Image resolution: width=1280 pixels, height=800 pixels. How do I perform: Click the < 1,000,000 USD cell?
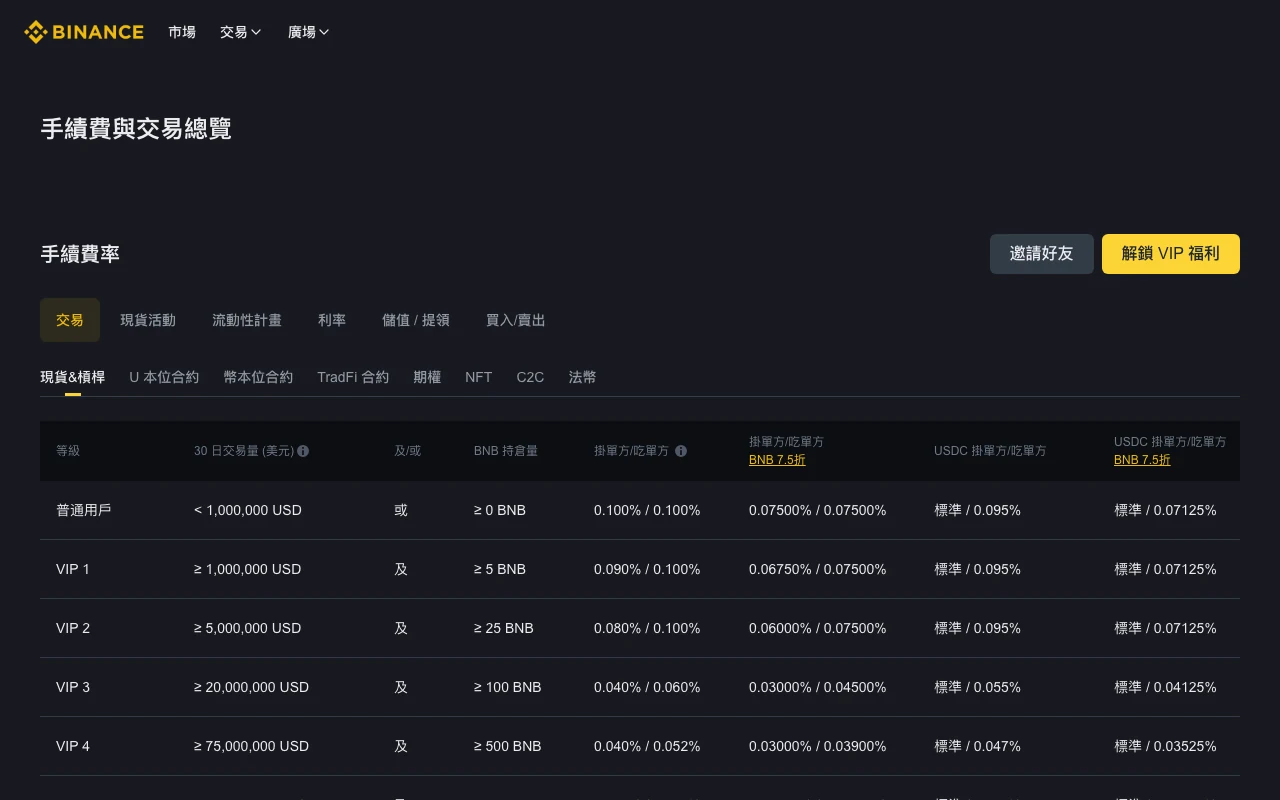(x=248, y=510)
